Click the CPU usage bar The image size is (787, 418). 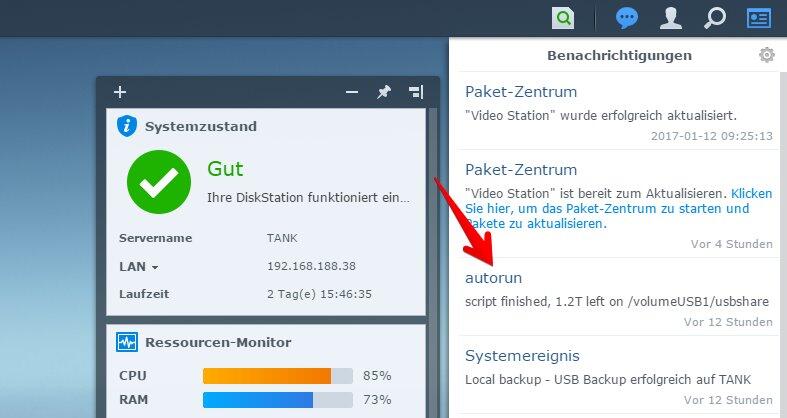pos(277,376)
